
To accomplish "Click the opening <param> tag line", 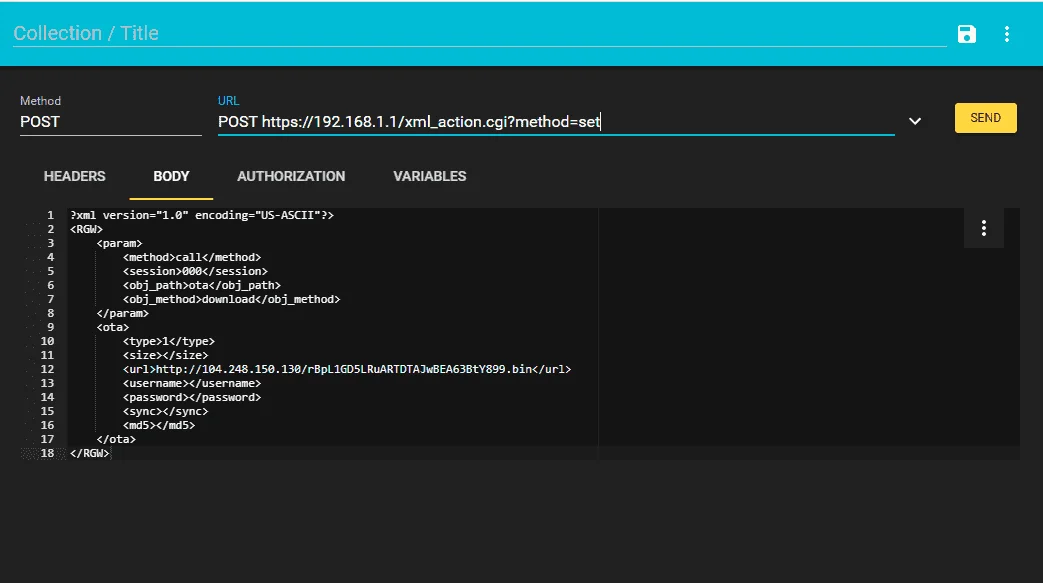I will click(x=119, y=243).
